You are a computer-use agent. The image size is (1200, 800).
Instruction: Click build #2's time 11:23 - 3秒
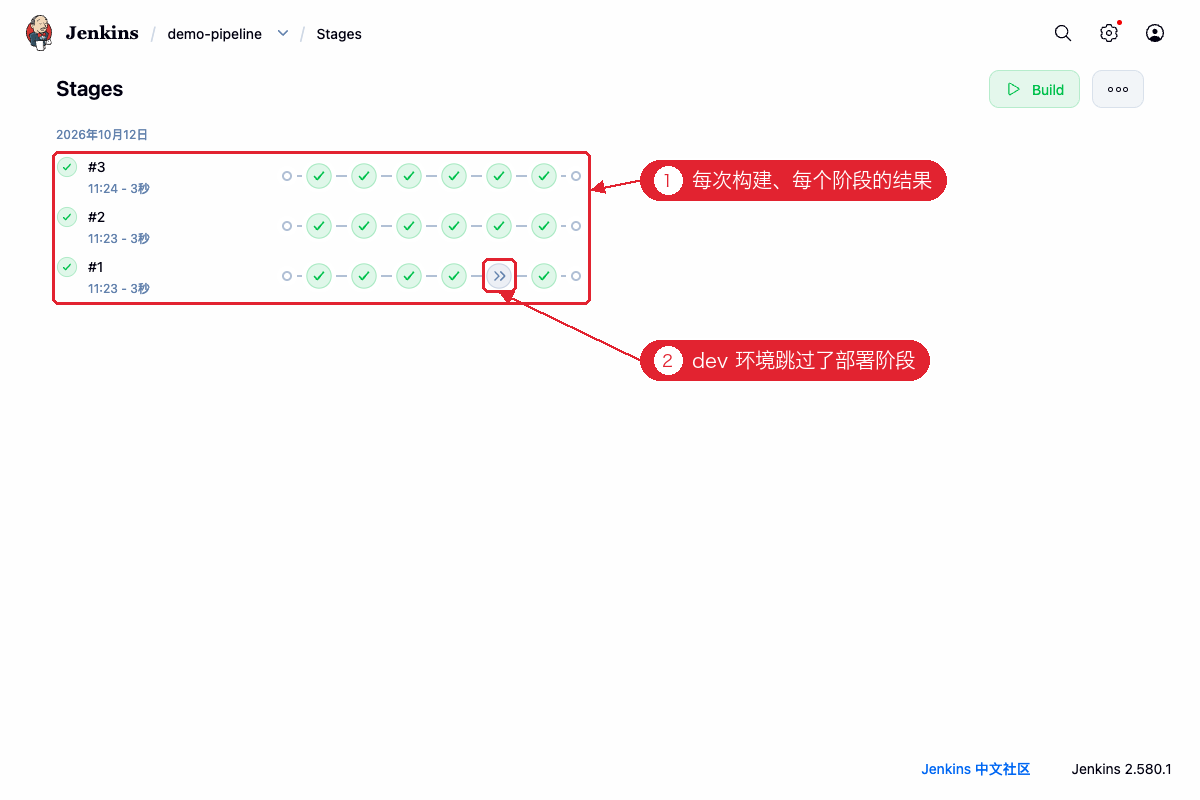click(118, 239)
